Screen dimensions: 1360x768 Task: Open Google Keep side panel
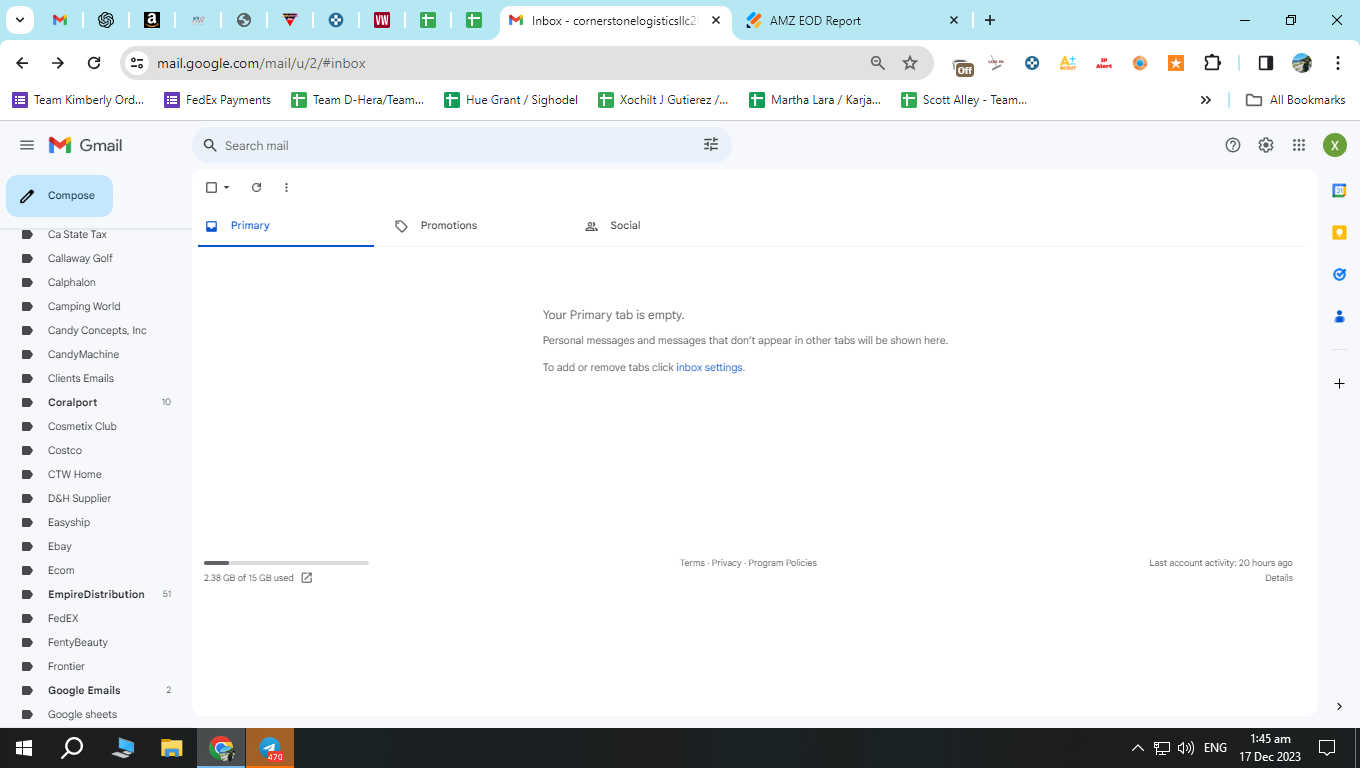[x=1339, y=232]
